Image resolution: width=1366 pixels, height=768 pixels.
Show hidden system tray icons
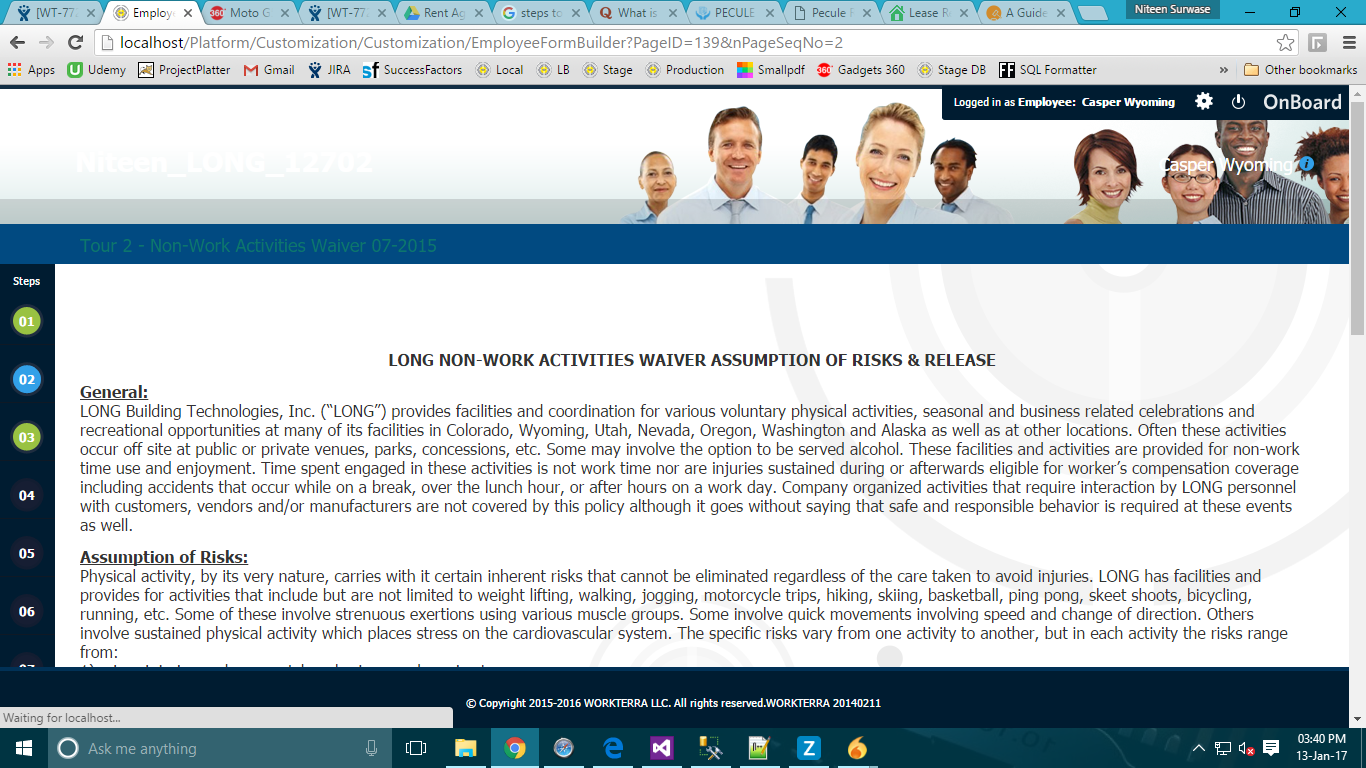(1199, 748)
